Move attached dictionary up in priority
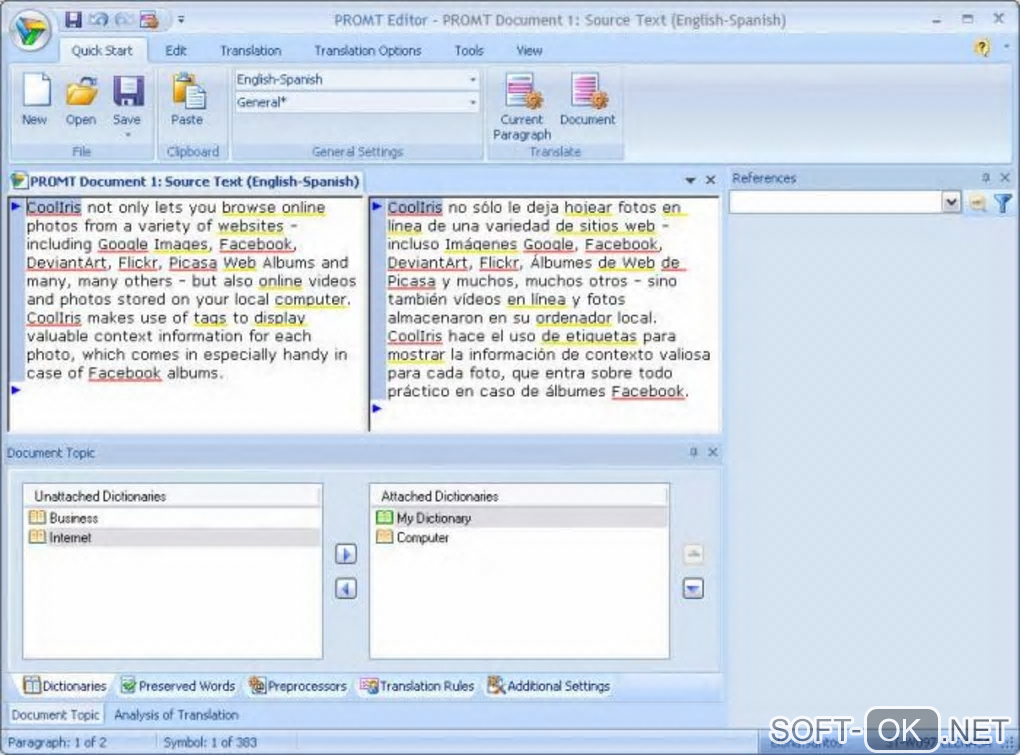Screen dimensions: 1020x755 point(693,555)
